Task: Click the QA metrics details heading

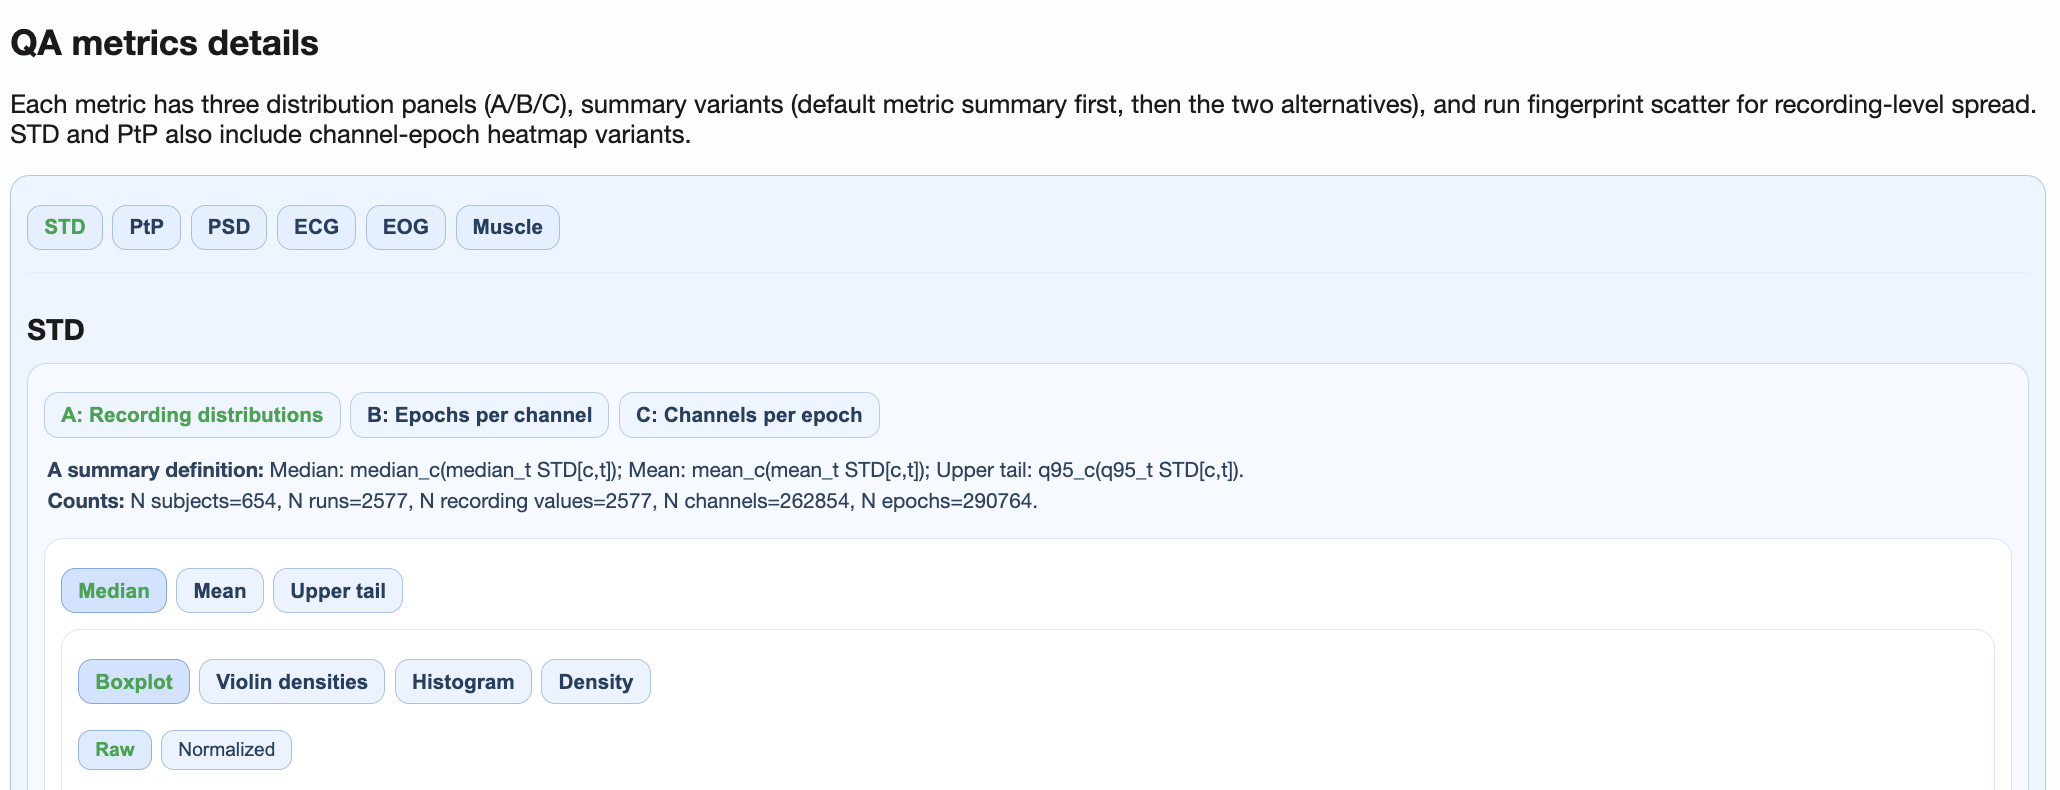Action: (x=164, y=43)
